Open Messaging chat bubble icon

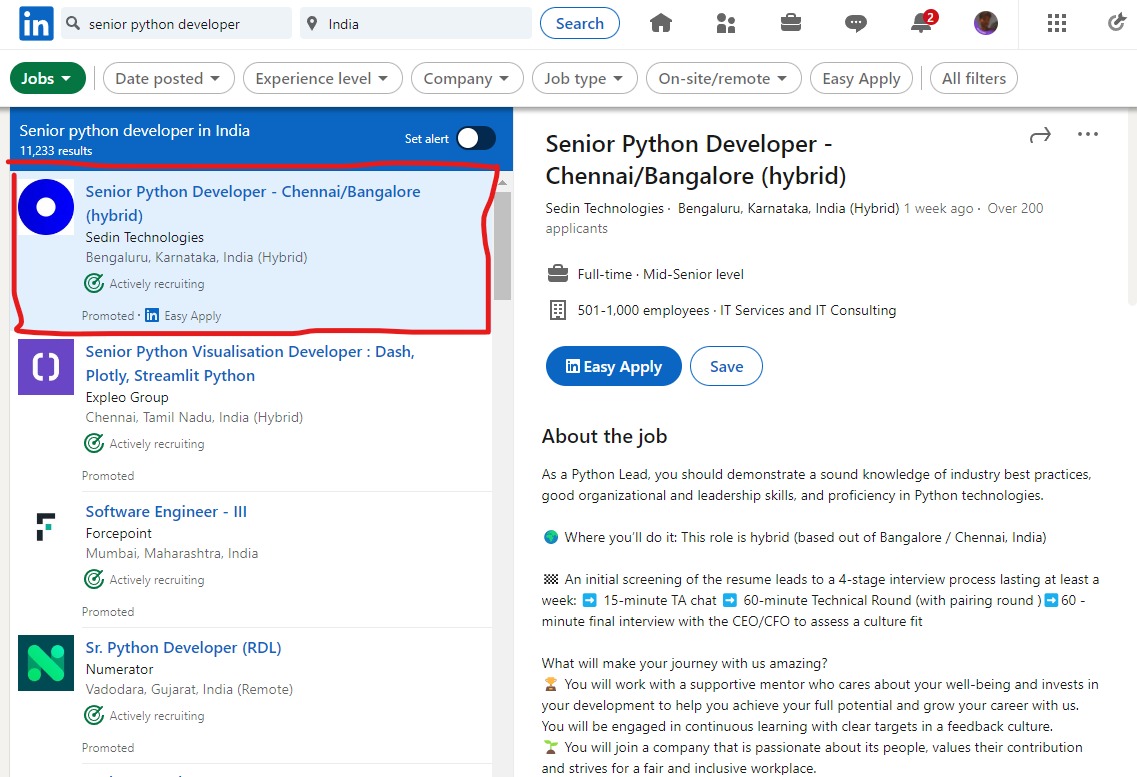pos(856,23)
